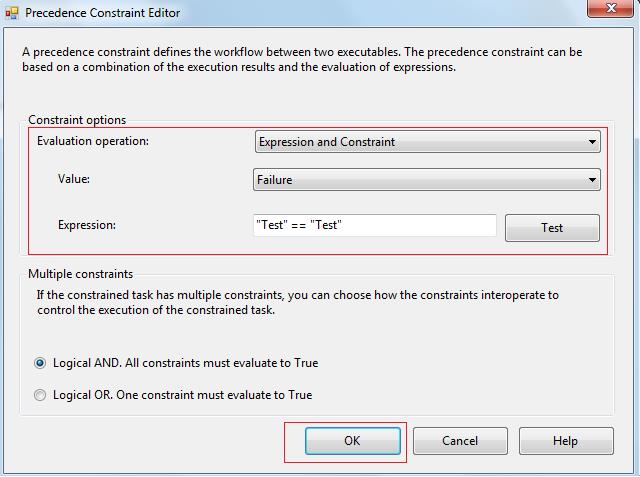Select the Logical AND radio button
This screenshot has height=477, width=640.
click(x=41, y=363)
